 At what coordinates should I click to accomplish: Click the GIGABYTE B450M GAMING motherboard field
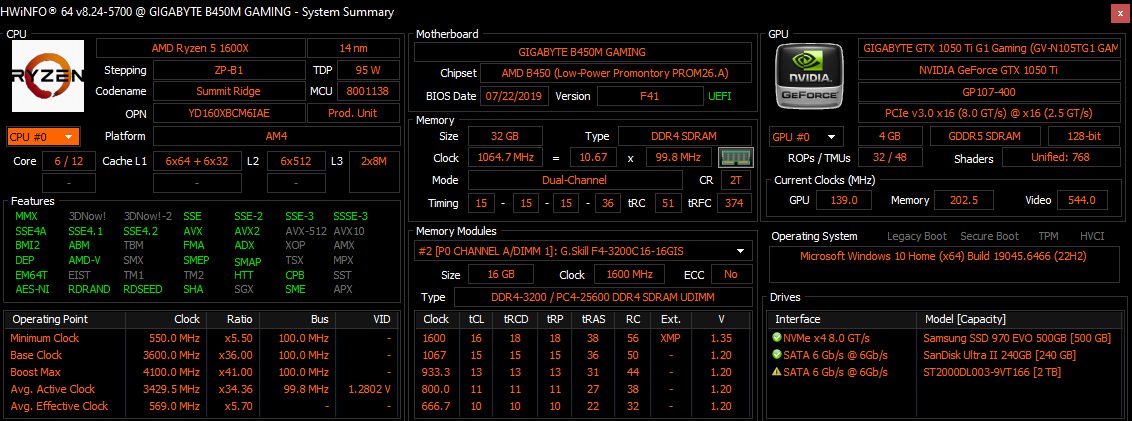(x=582, y=52)
